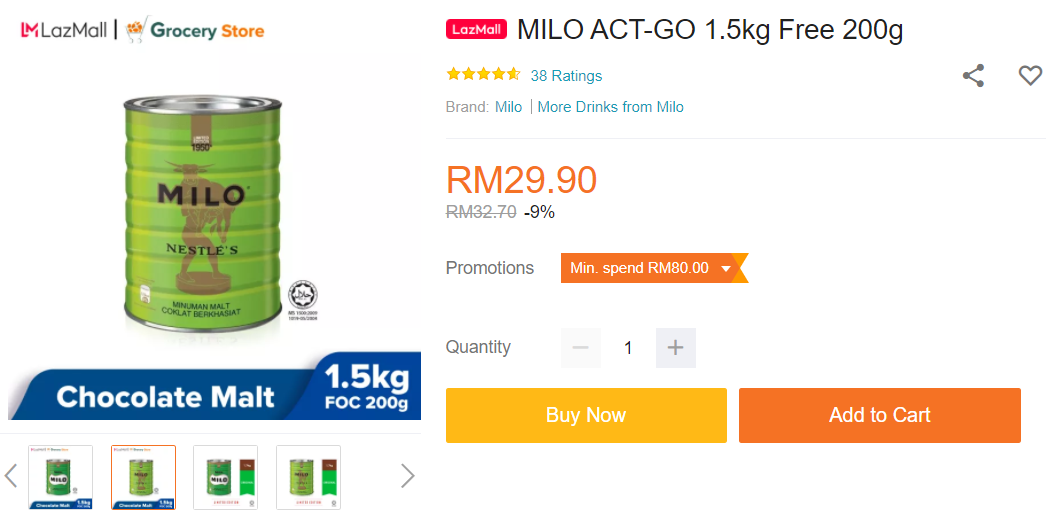This screenshot has width=1050, height=529.
Task: Click the LazMall logo at top left
Action: (64, 31)
